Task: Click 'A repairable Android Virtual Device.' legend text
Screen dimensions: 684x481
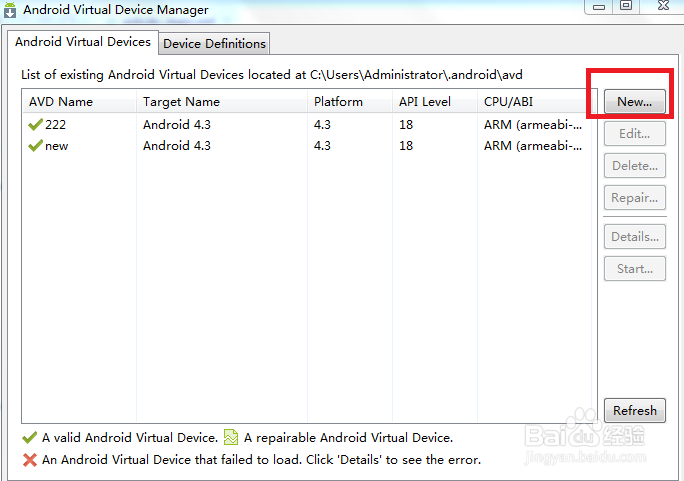Action: 348,437
